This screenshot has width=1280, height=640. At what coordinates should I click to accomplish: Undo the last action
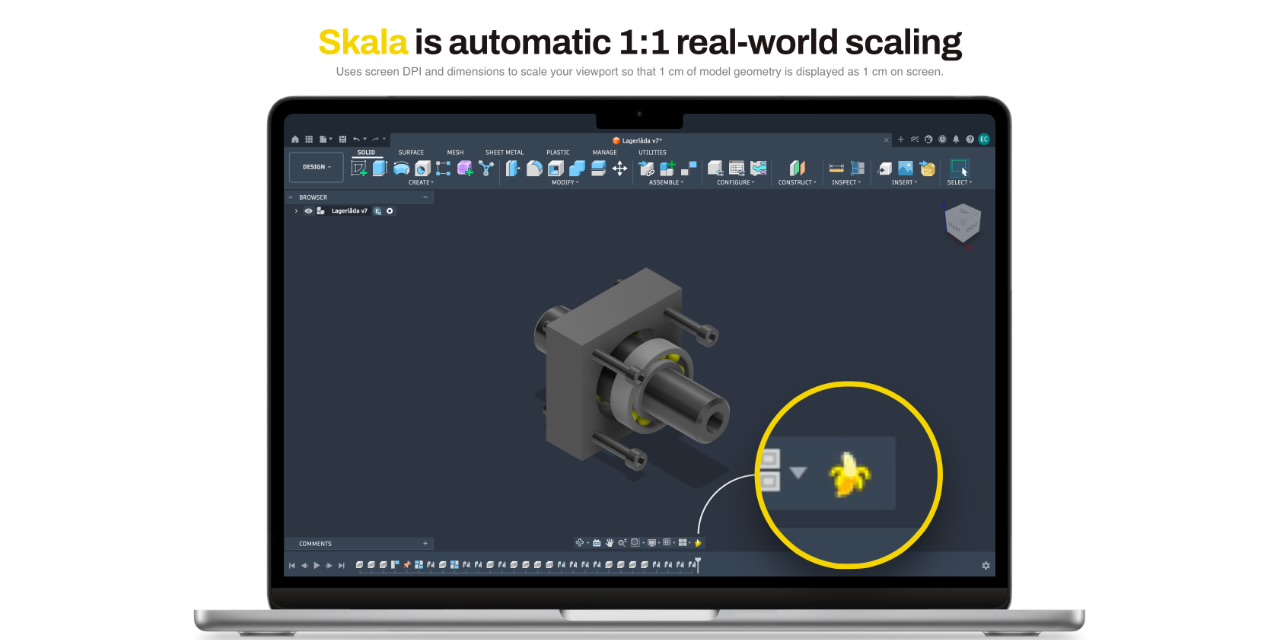pyautogui.click(x=356, y=139)
